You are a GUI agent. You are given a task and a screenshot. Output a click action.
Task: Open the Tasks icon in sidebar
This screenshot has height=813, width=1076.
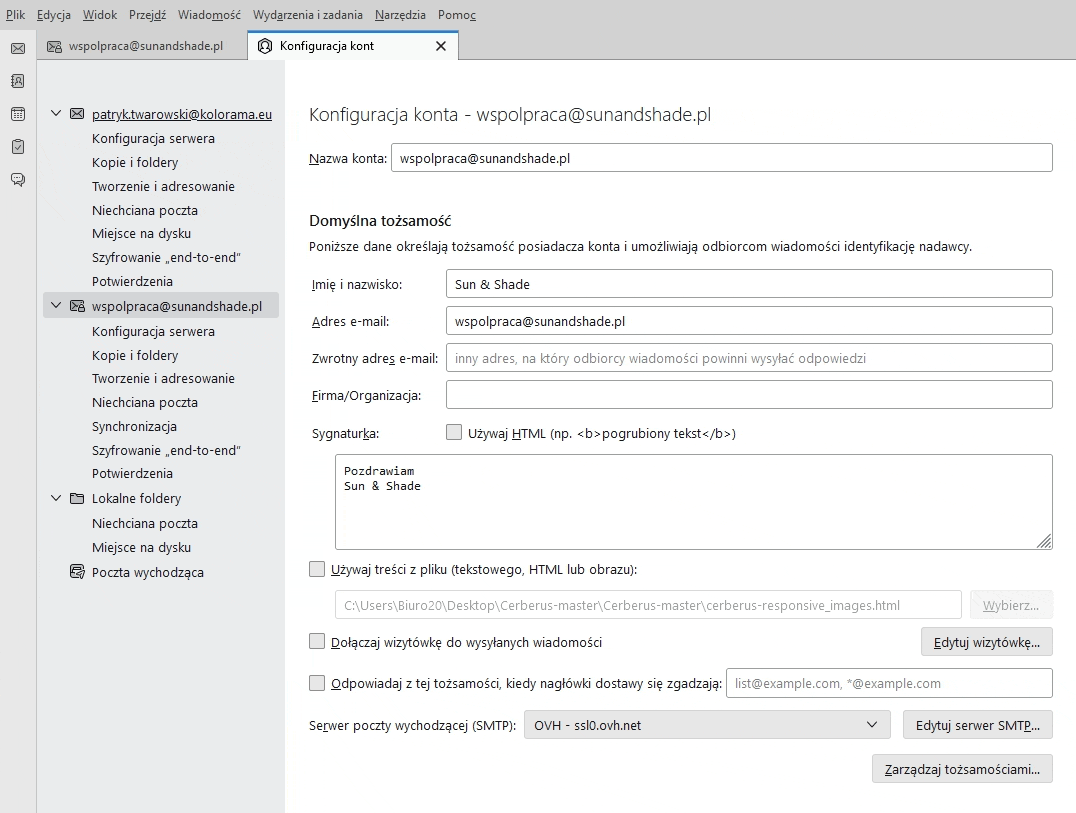pyautogui.click(x=18, y=147)
